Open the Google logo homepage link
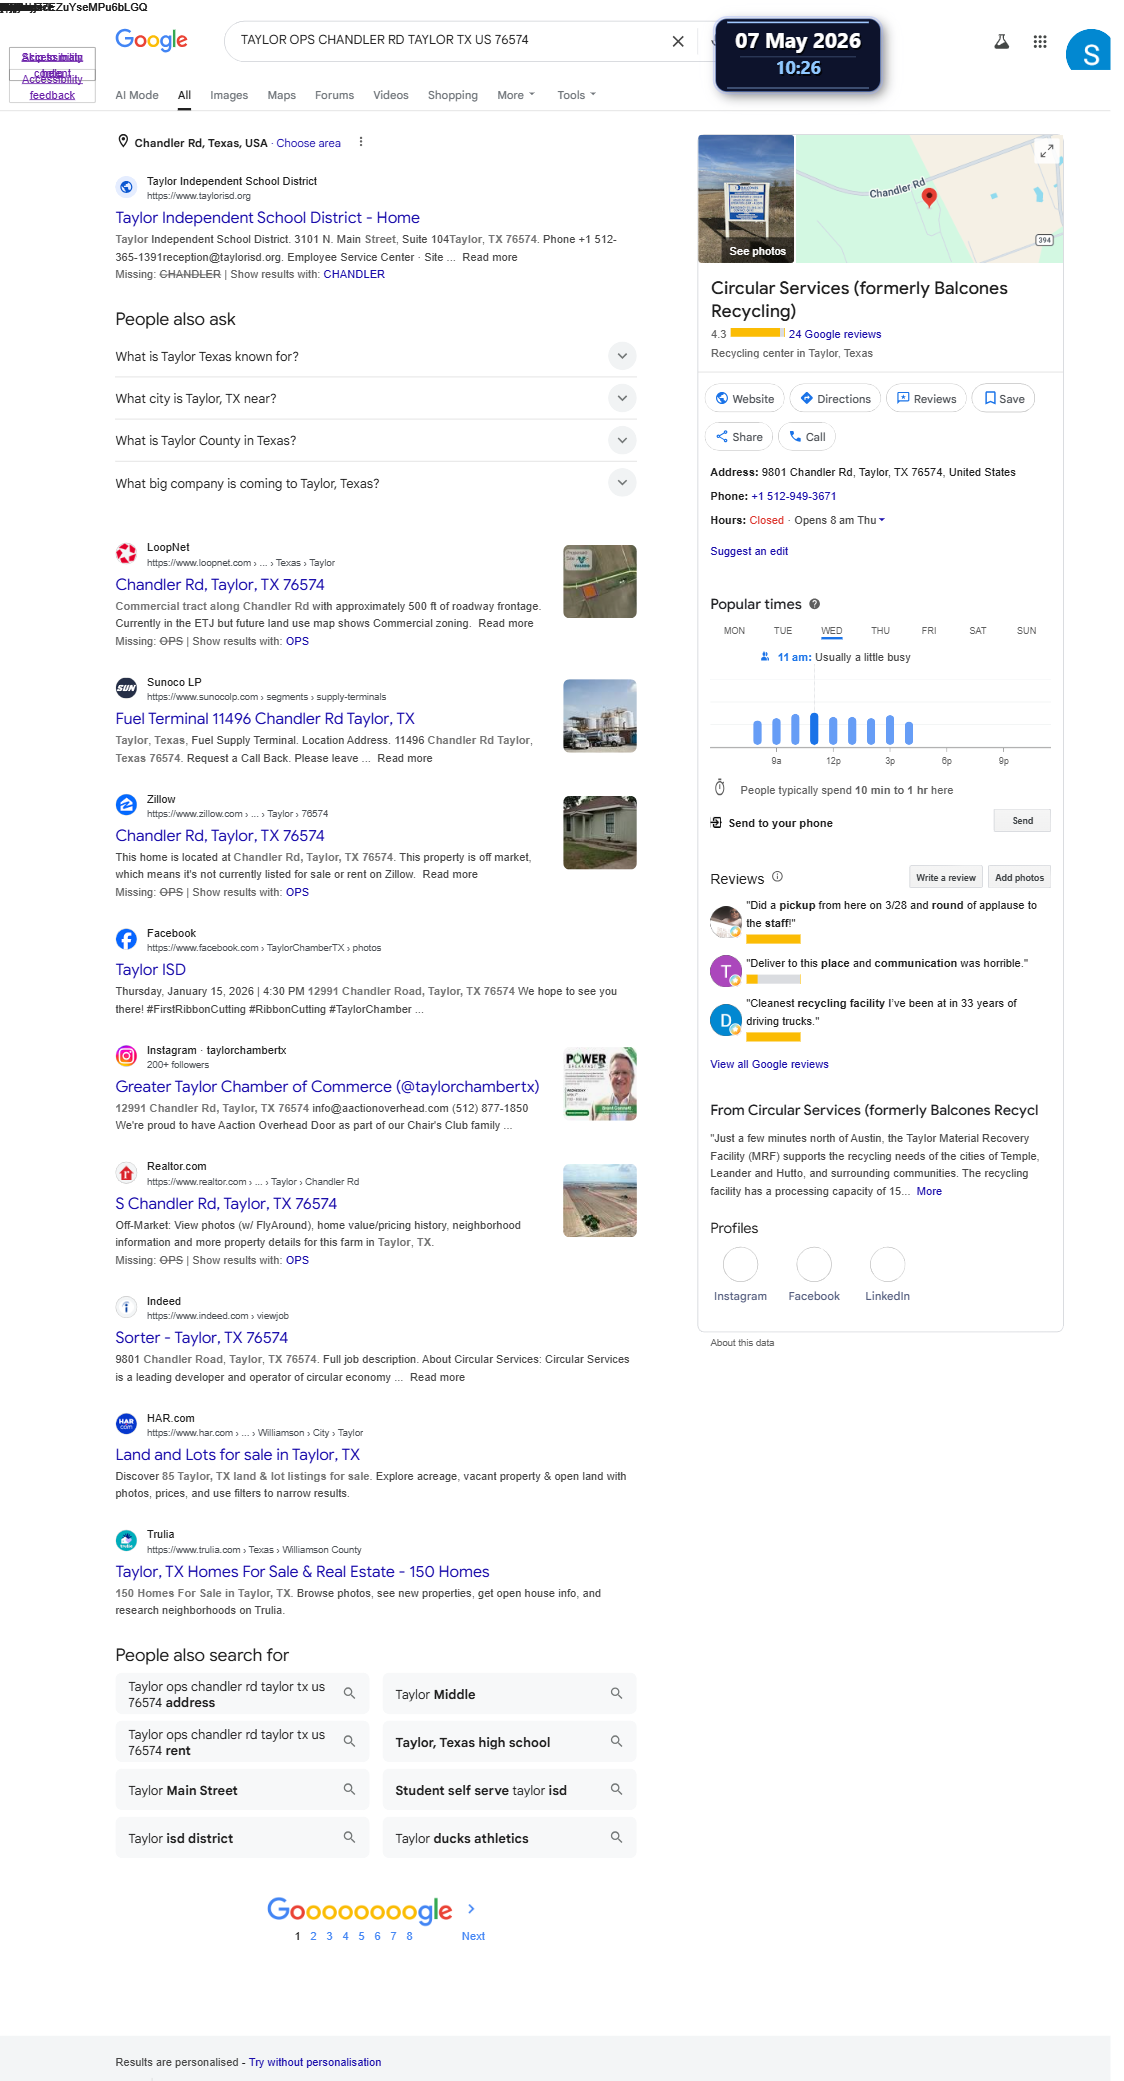This screenshot has height=2081, width=1124. [151, 40]
